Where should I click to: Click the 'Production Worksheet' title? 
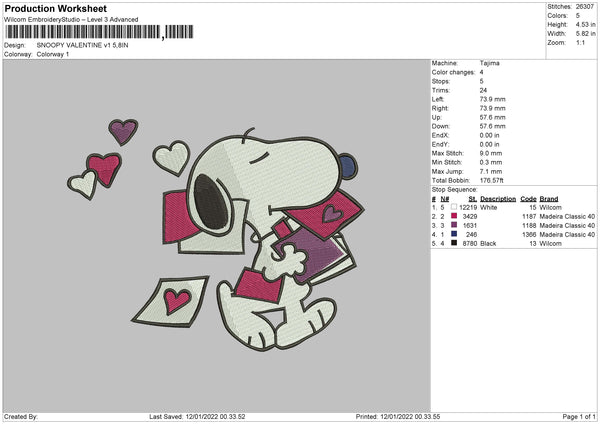click(x=55, y=8)
